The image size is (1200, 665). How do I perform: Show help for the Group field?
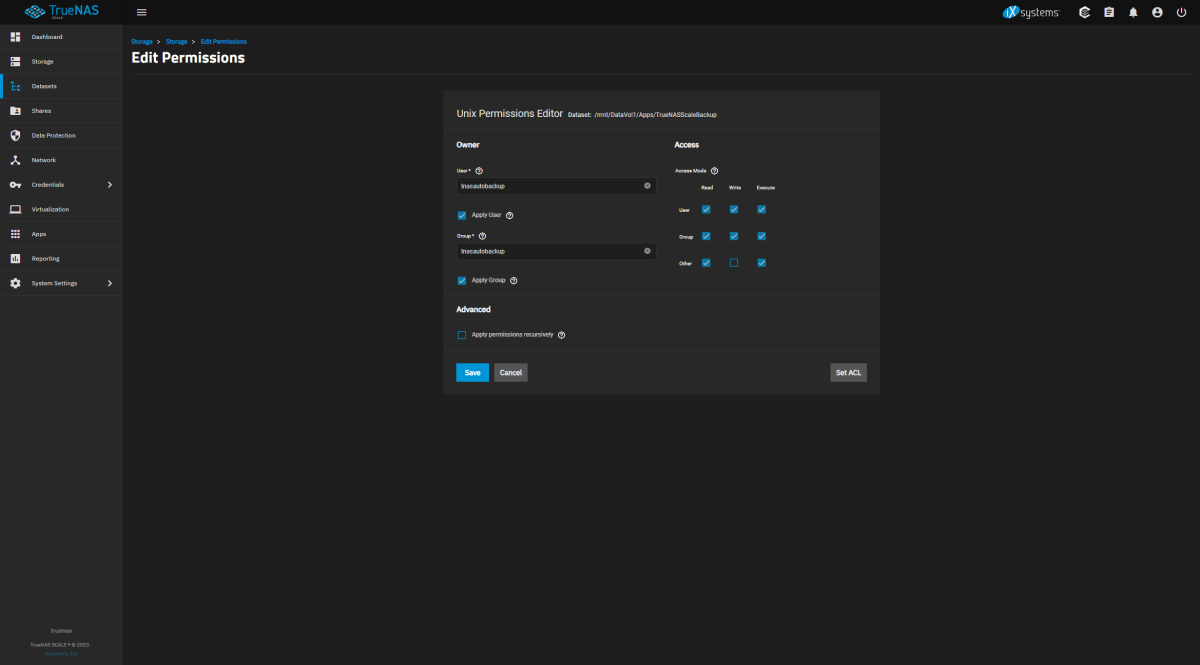[482, 236]
